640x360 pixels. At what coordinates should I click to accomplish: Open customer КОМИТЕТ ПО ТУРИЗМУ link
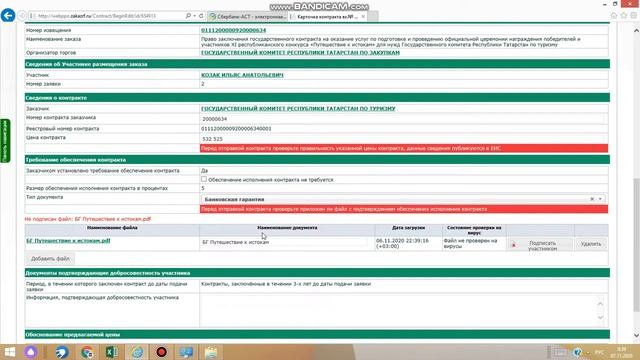pos(298,109)
